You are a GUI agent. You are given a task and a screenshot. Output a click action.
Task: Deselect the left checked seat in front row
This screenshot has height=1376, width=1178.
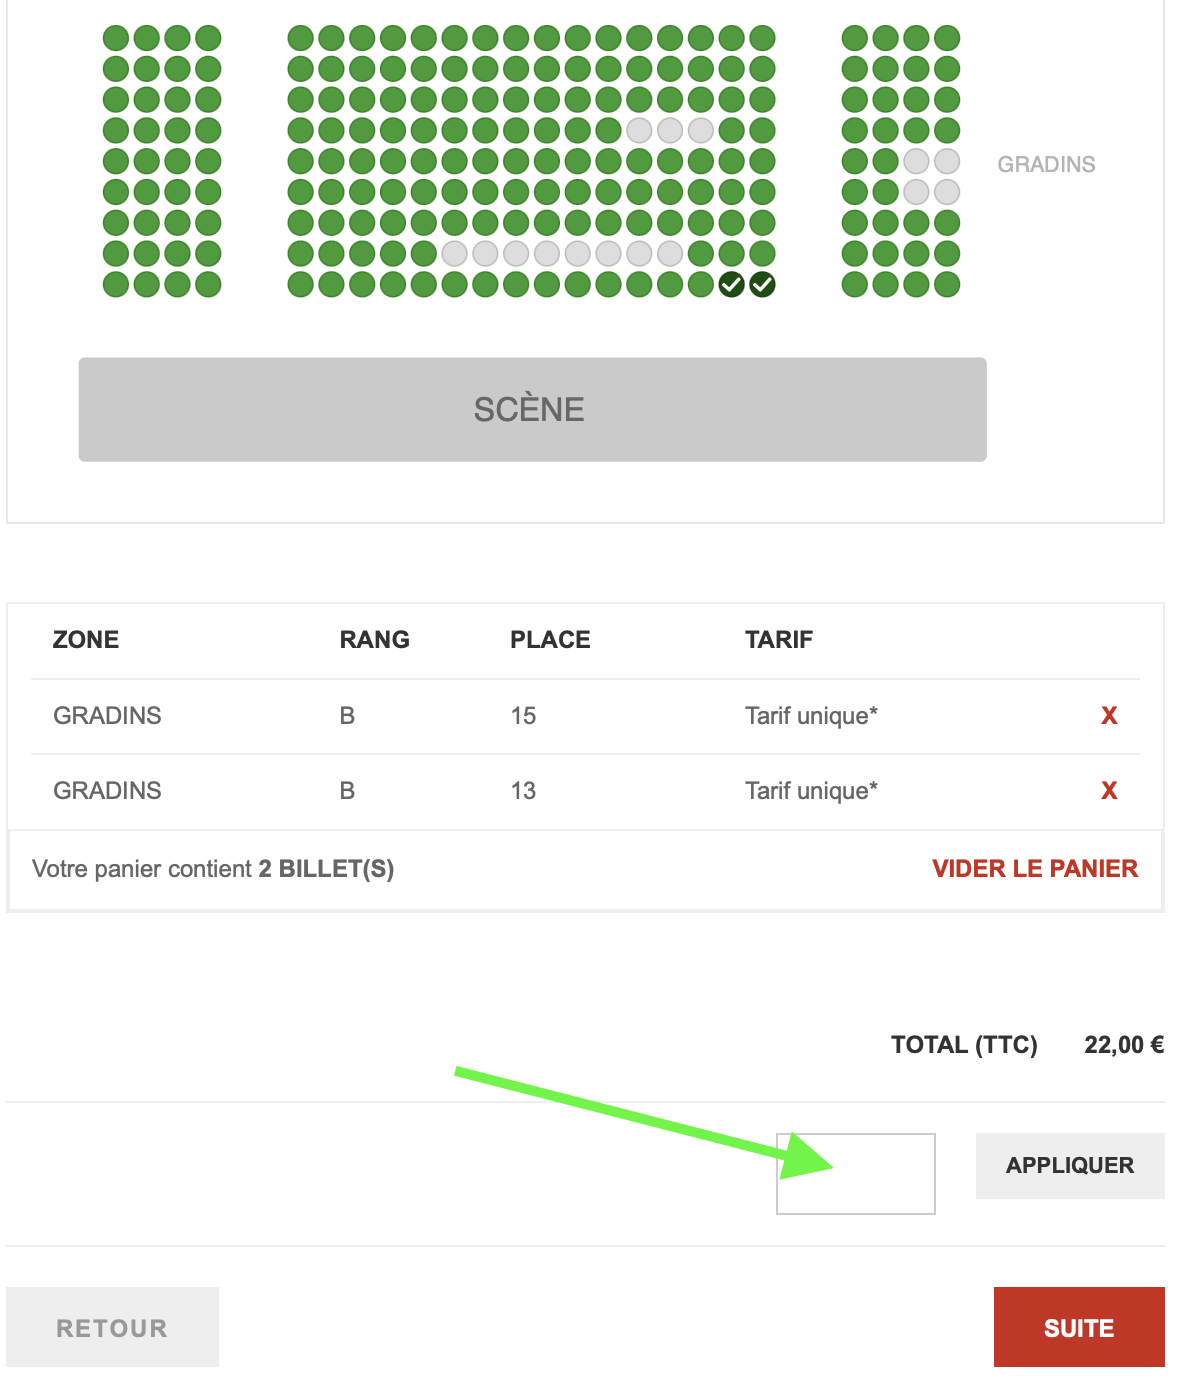pyautogui.click(x=731, y=285)
